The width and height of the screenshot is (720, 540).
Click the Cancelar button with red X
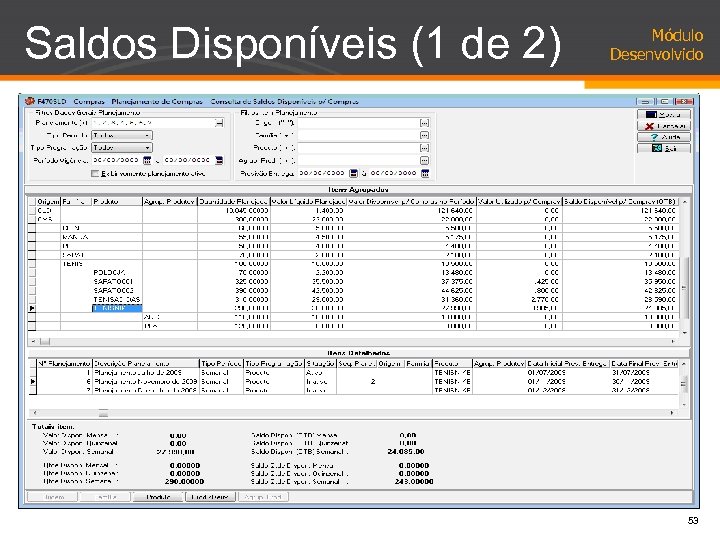664,126
